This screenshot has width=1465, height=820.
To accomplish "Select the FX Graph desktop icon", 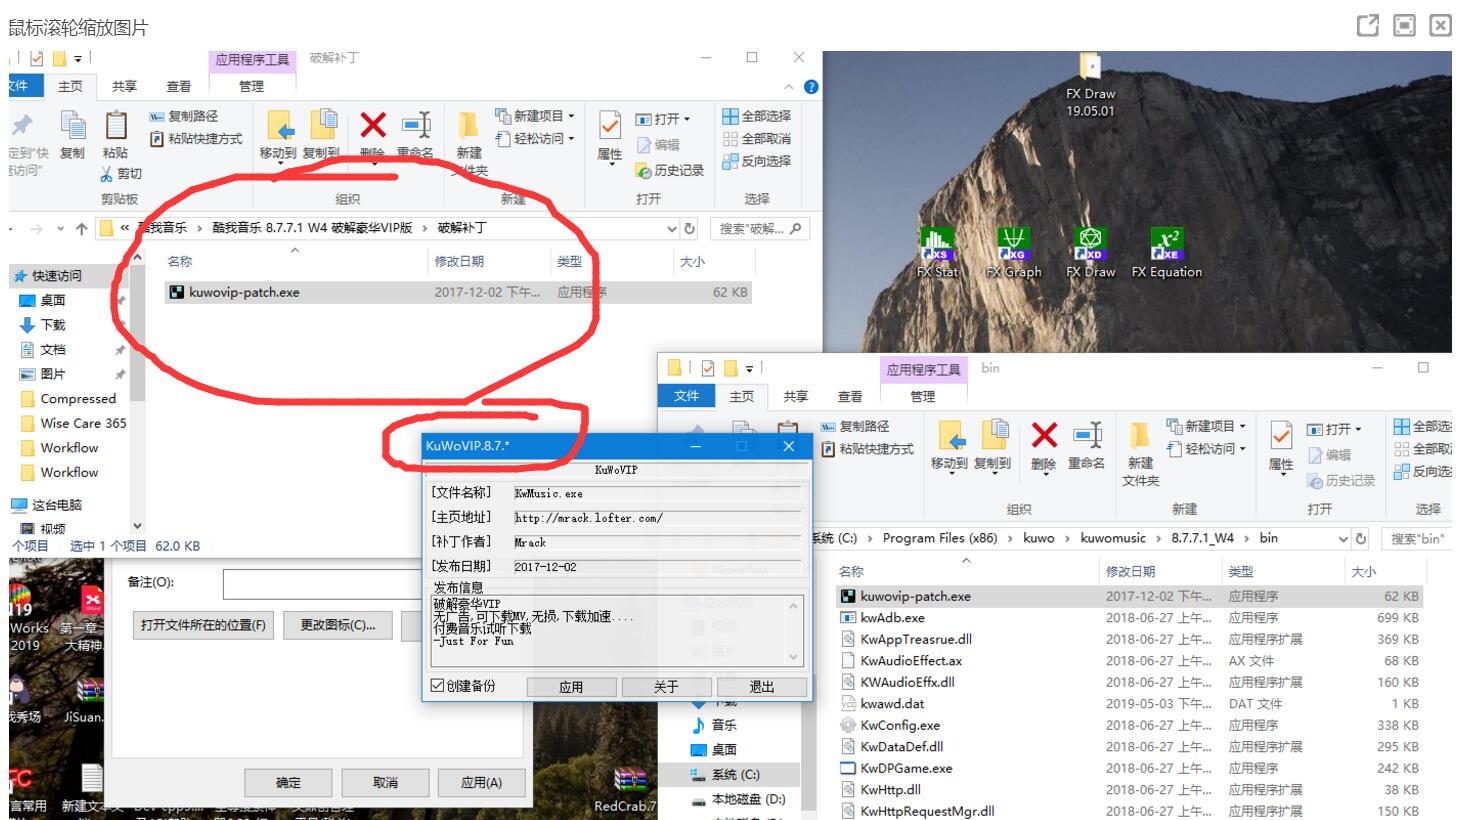I will (x=1014, y=252).
